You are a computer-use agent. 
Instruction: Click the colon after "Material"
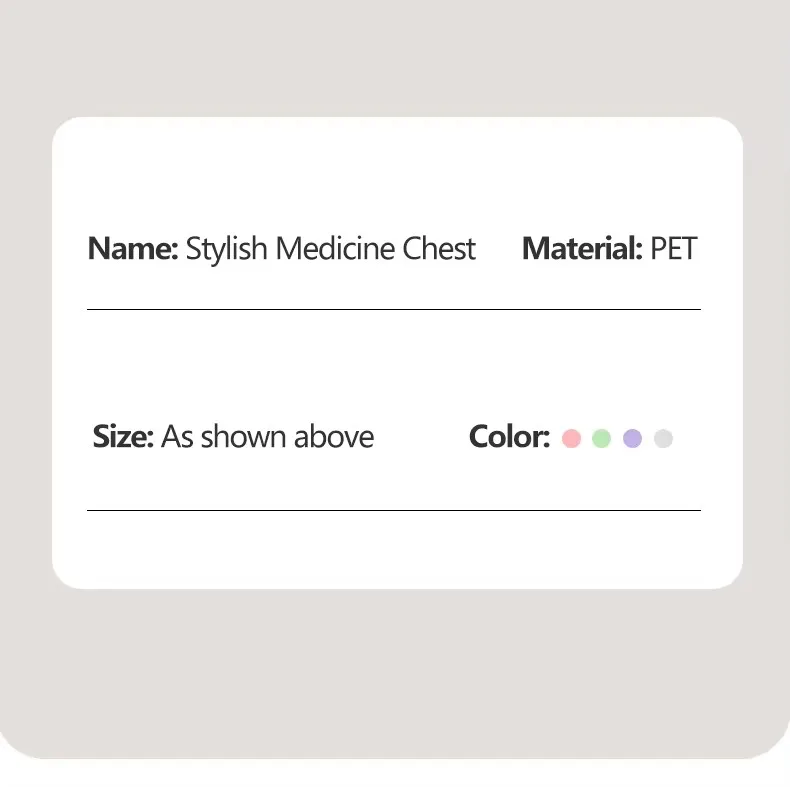638,251
